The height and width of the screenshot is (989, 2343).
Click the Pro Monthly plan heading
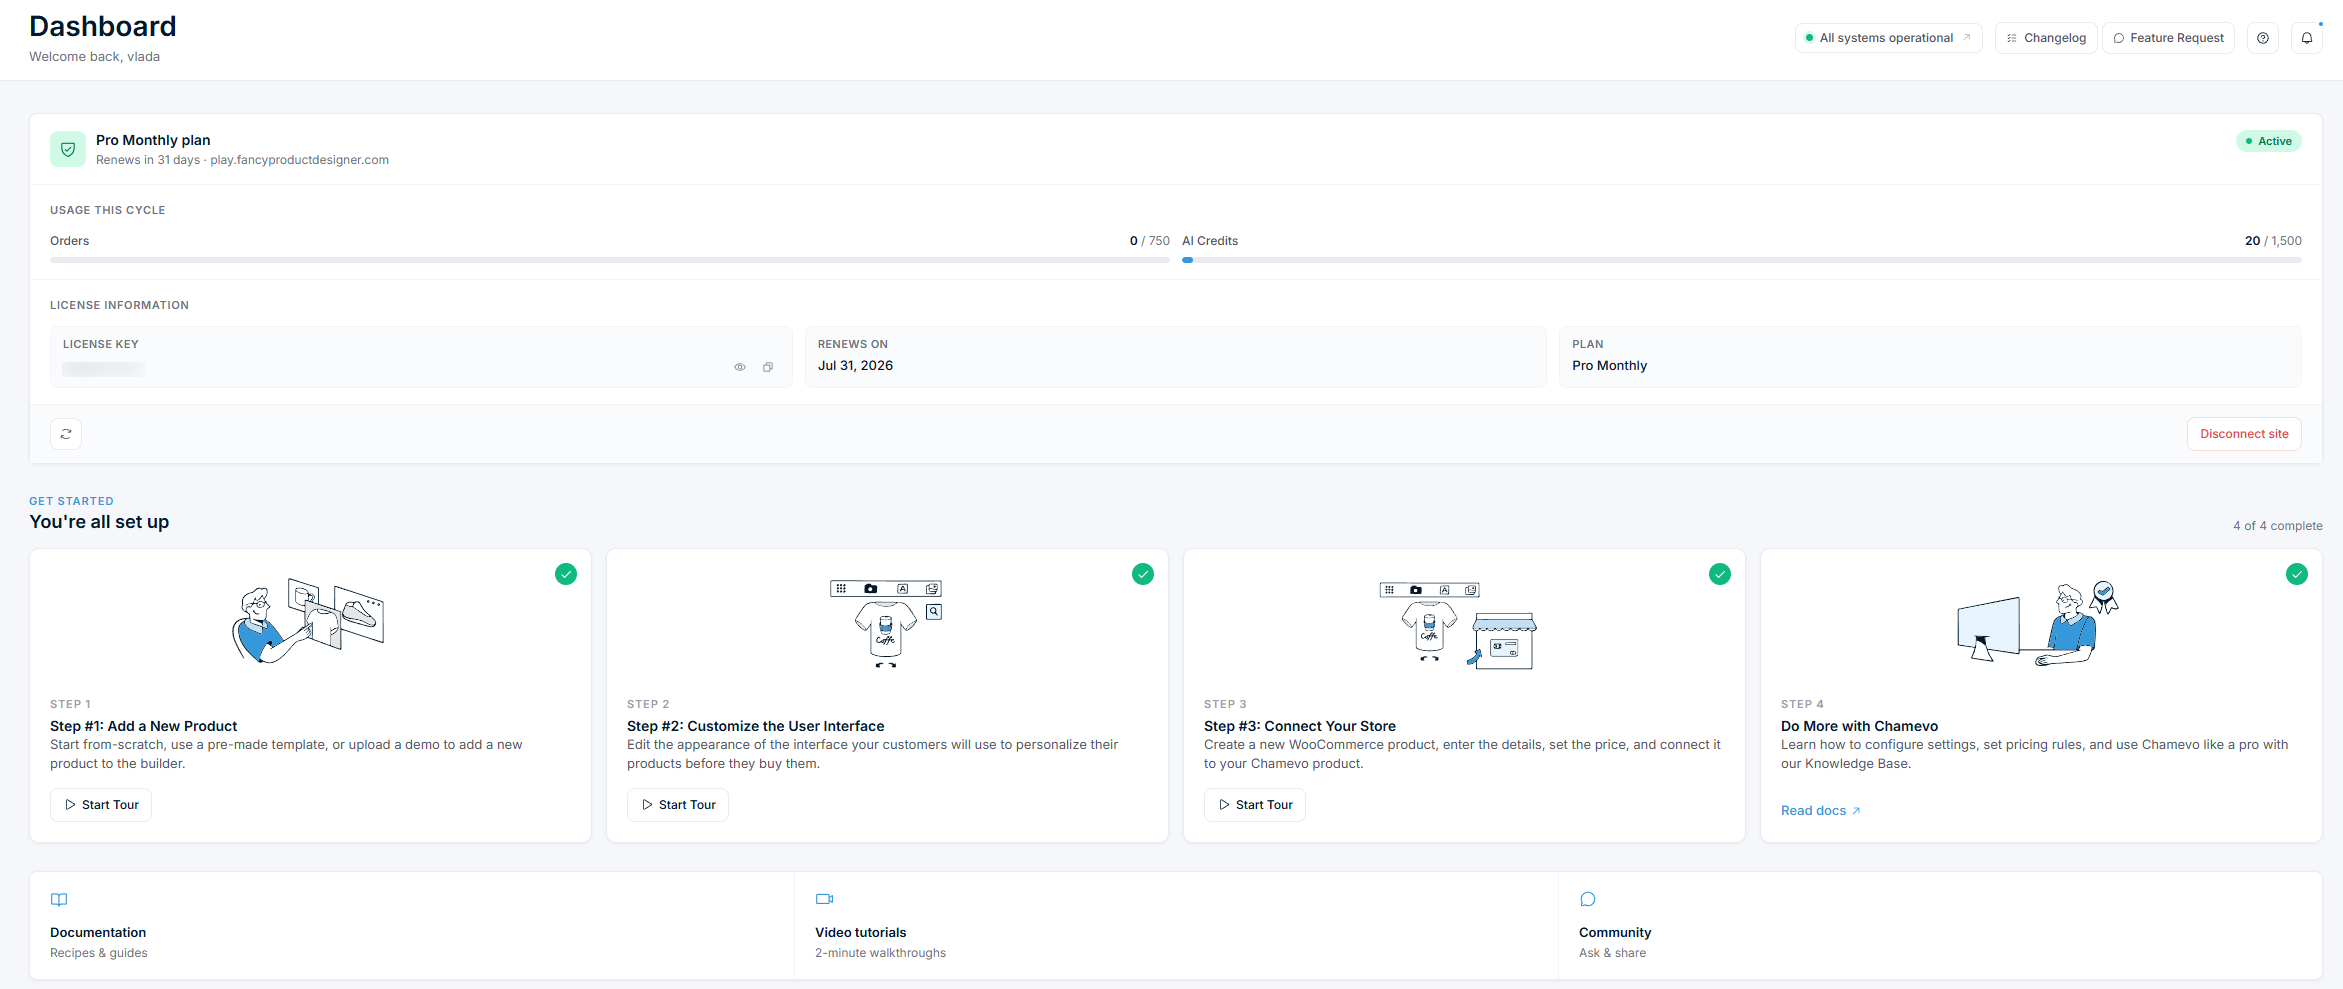[153, 140]
